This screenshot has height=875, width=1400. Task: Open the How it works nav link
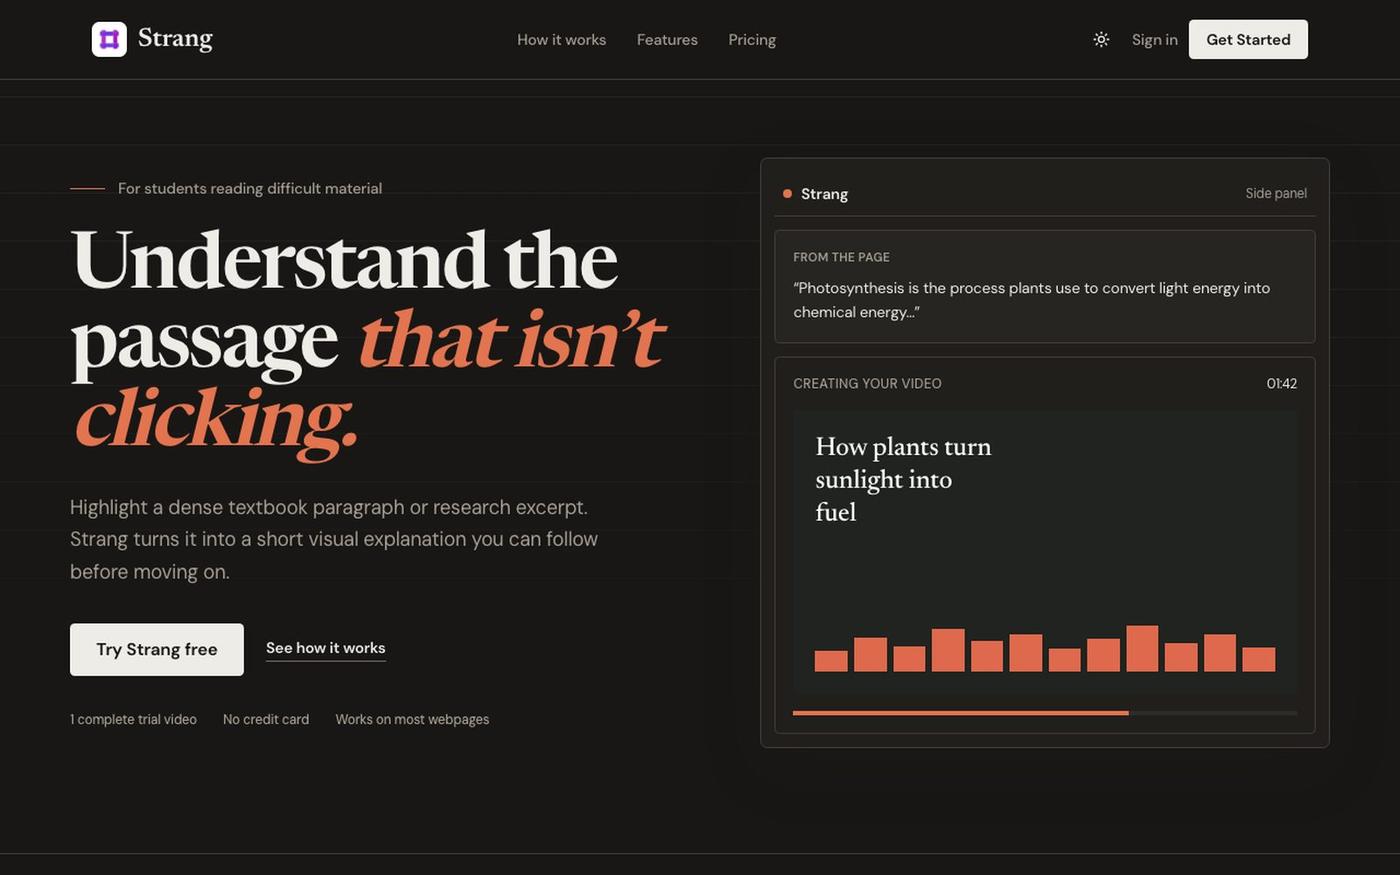[x=561, y=40]
